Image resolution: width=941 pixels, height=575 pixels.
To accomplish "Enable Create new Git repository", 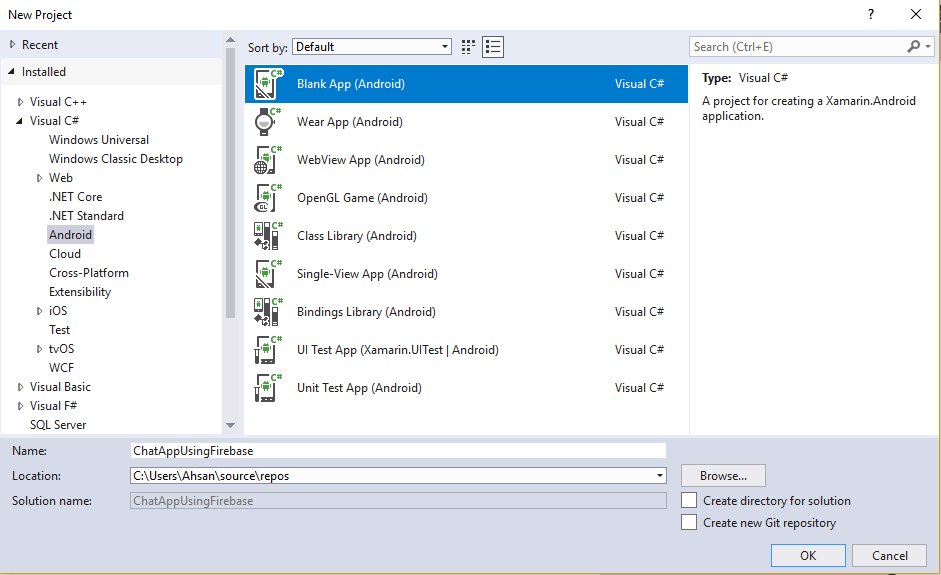I will [689, 522].
